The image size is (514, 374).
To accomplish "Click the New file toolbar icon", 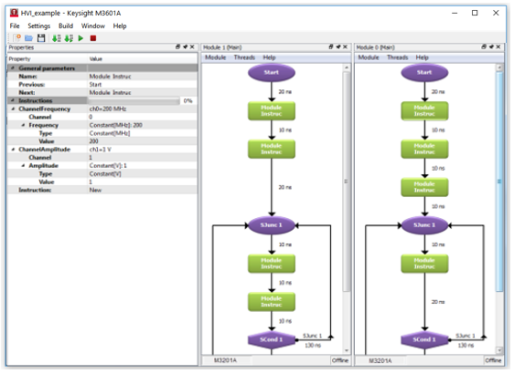I will [x=17, y=38].
